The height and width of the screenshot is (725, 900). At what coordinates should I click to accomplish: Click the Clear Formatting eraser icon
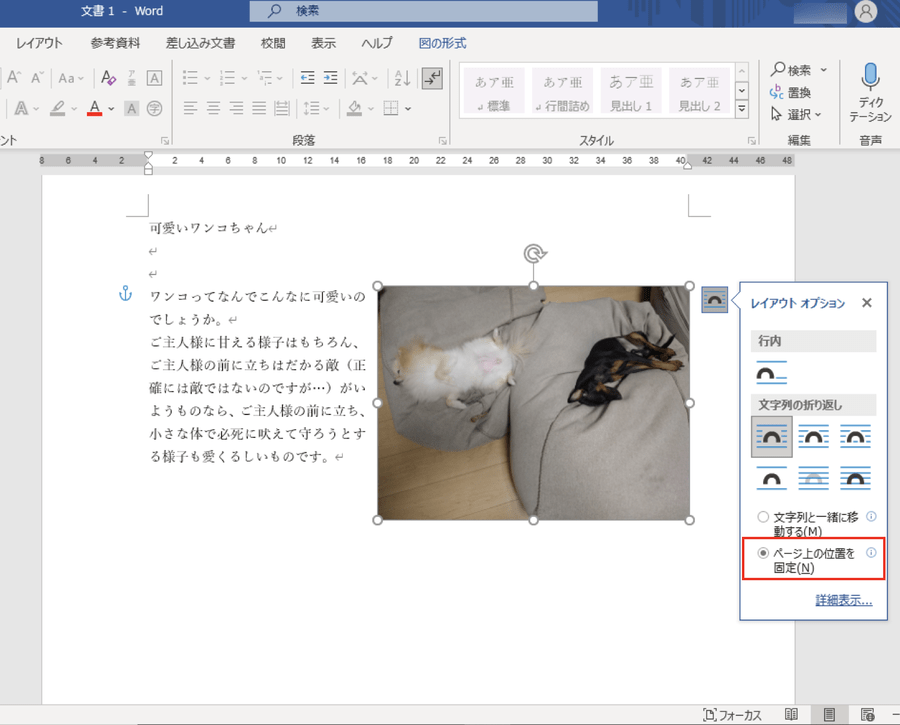(107, 78)
